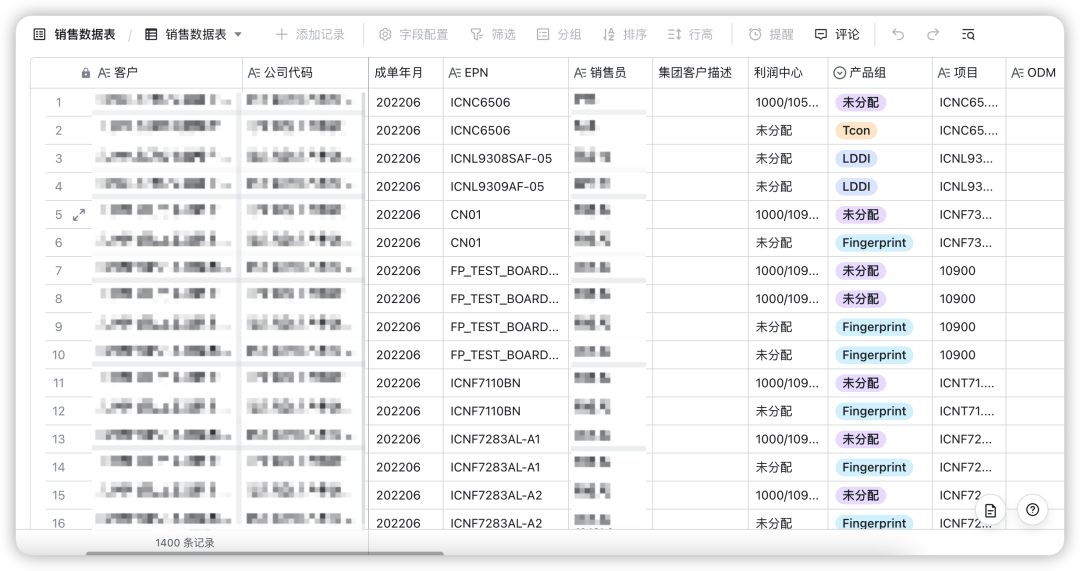Open the document icon button near bottom right
The width and height of the screenshot is (1080, 571).
[x=990, y=510]
